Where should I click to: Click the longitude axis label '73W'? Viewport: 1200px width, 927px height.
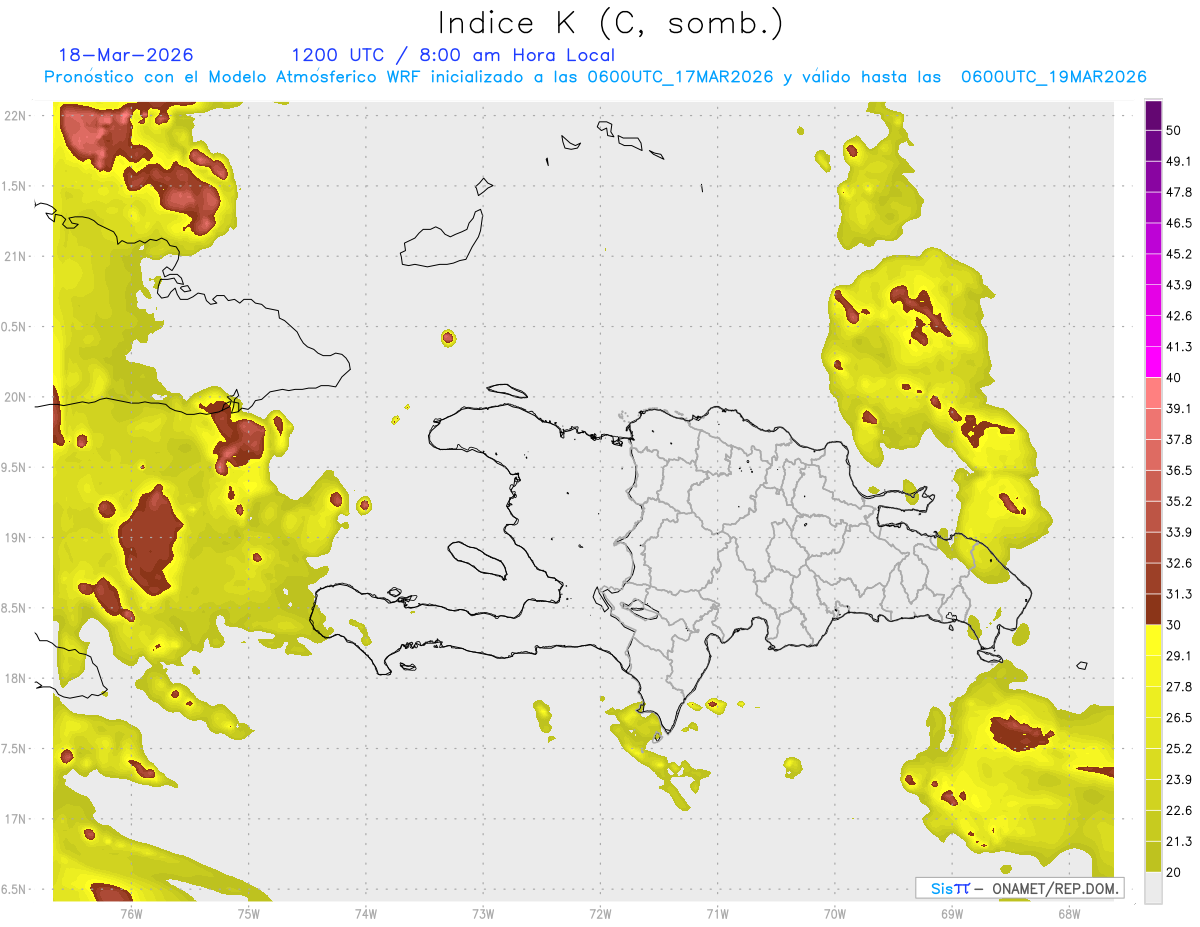coord(483,914)
